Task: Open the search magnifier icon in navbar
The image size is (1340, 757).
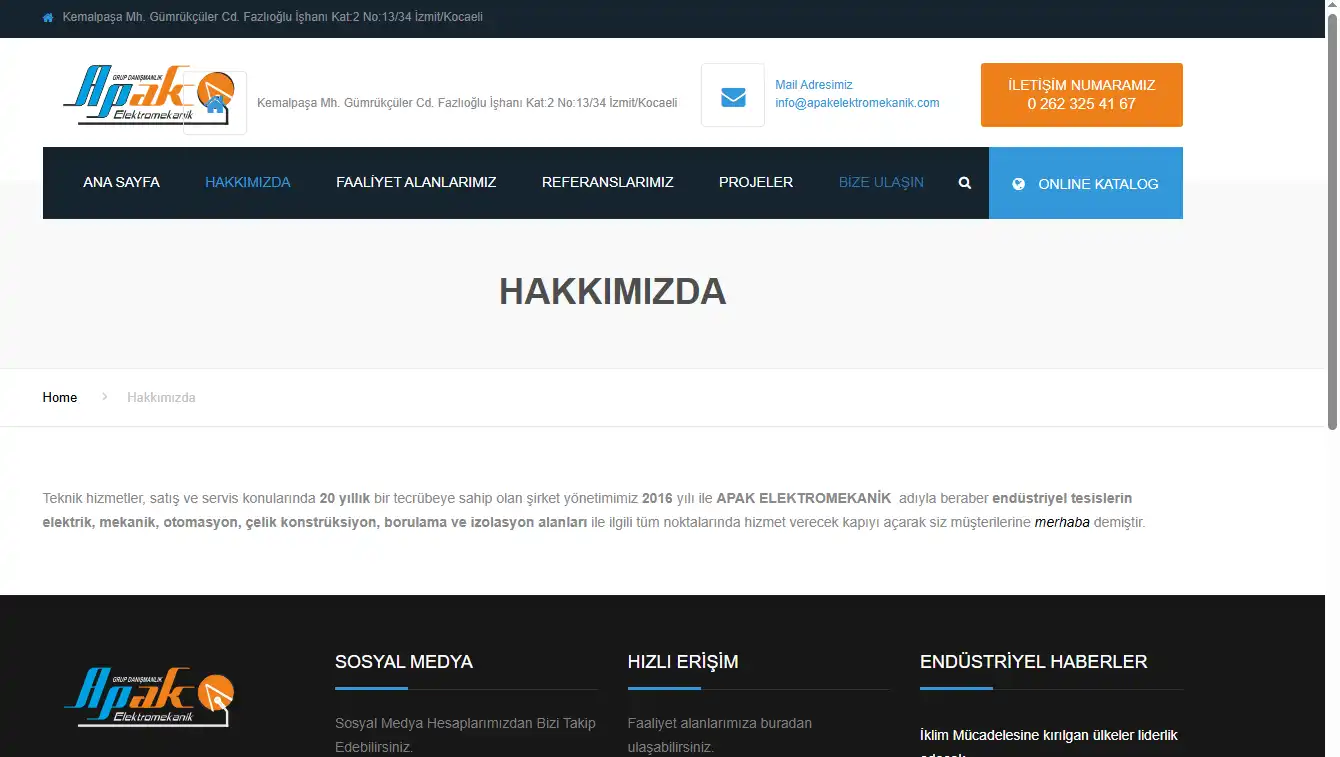Action: tap(965, 183)
